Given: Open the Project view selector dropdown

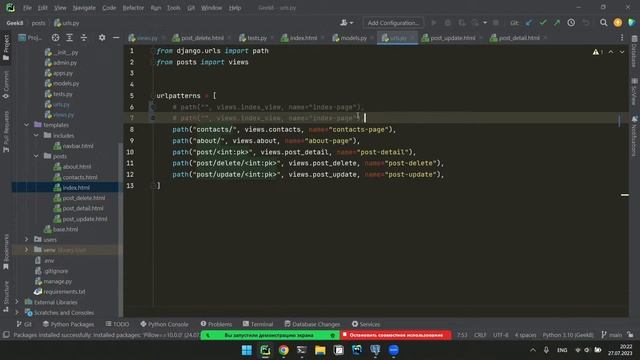Looking at the screenshot, I should tap(30, 38).
